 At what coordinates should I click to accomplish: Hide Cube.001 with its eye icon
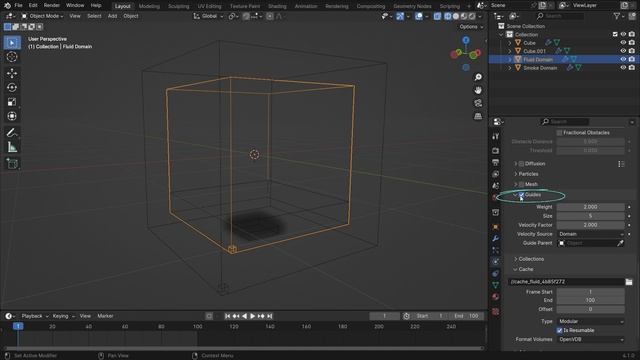tap(623, 51)
